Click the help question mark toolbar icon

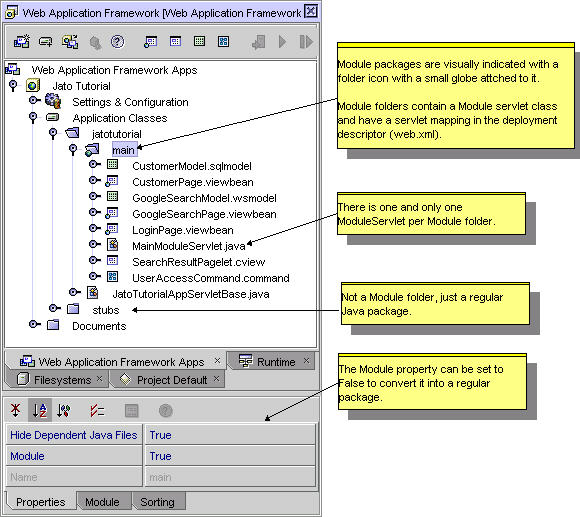click(118, 41)
